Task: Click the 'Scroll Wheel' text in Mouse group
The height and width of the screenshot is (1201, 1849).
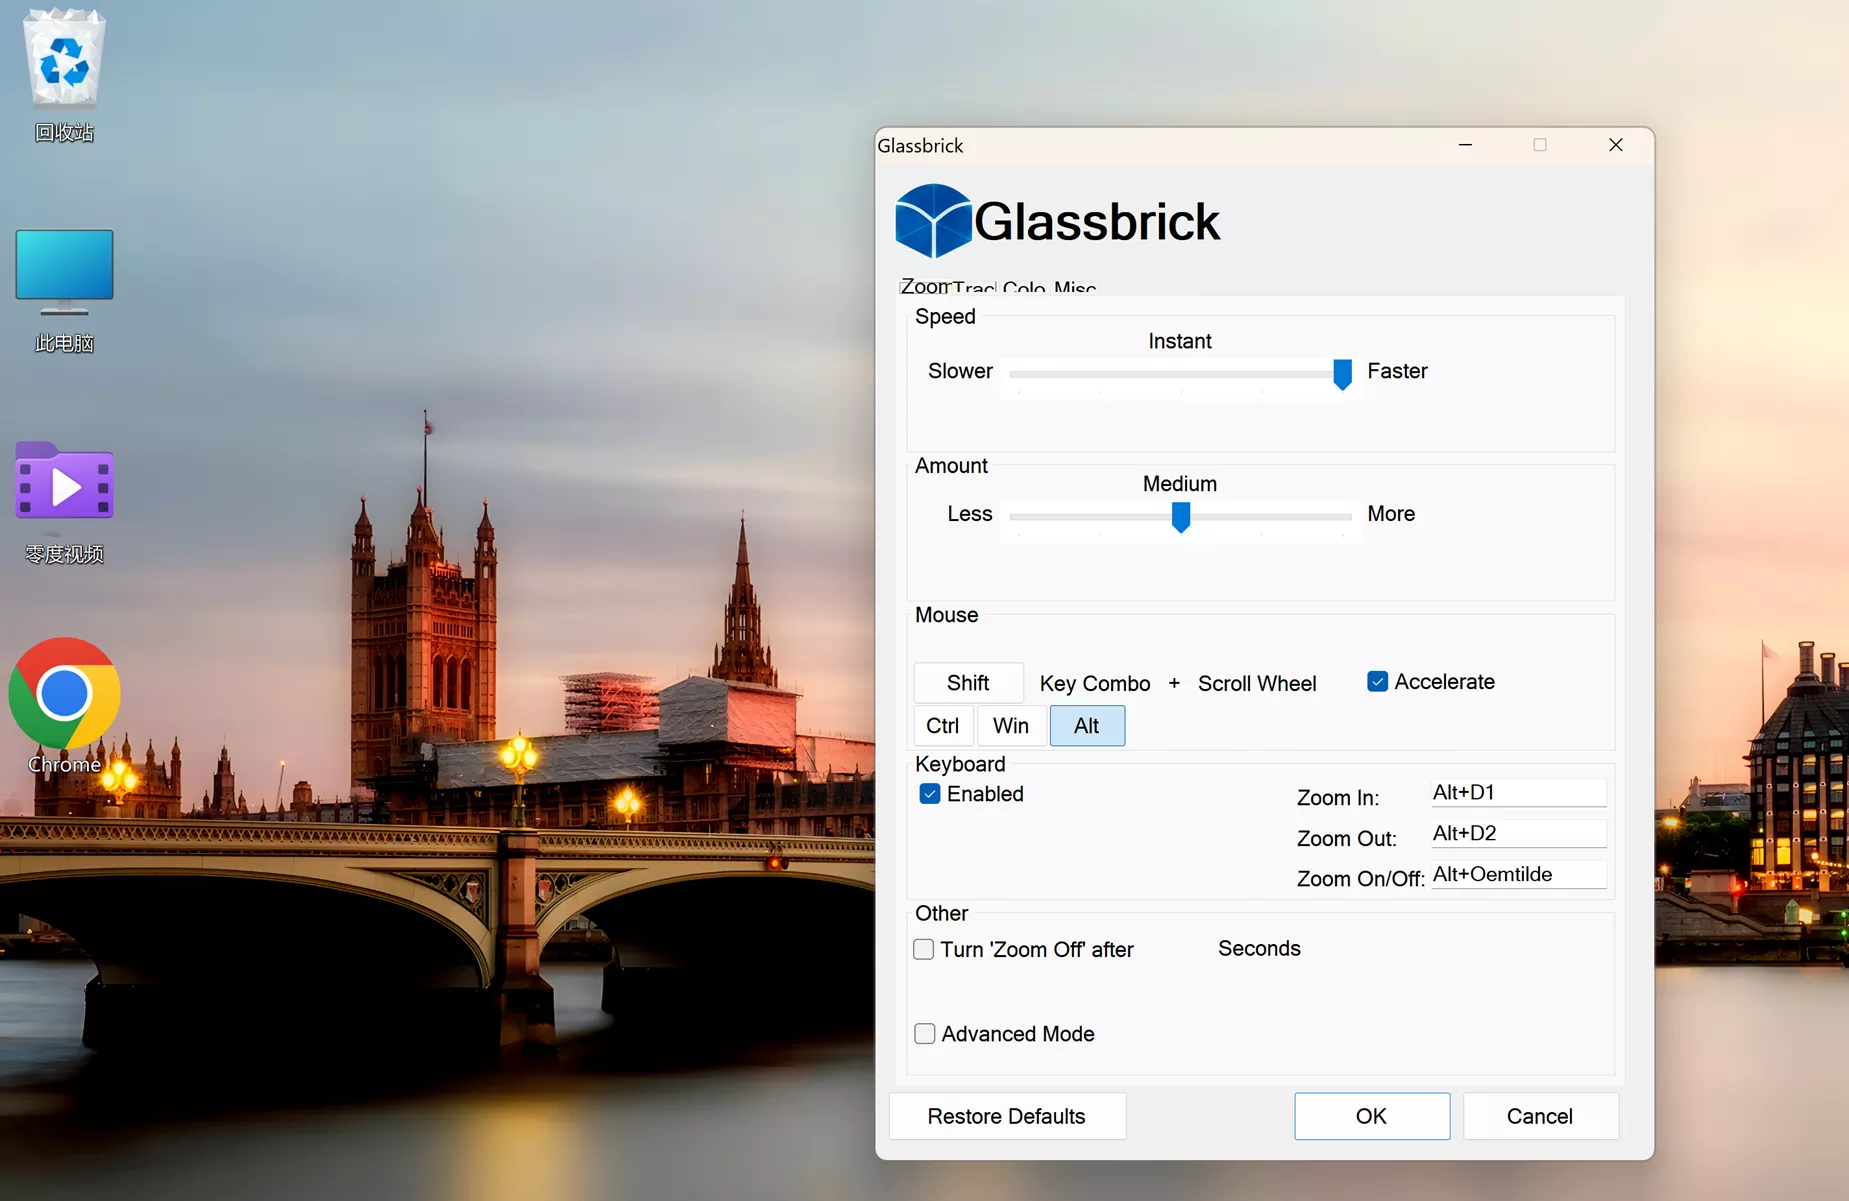Action: coord(1257,684)
